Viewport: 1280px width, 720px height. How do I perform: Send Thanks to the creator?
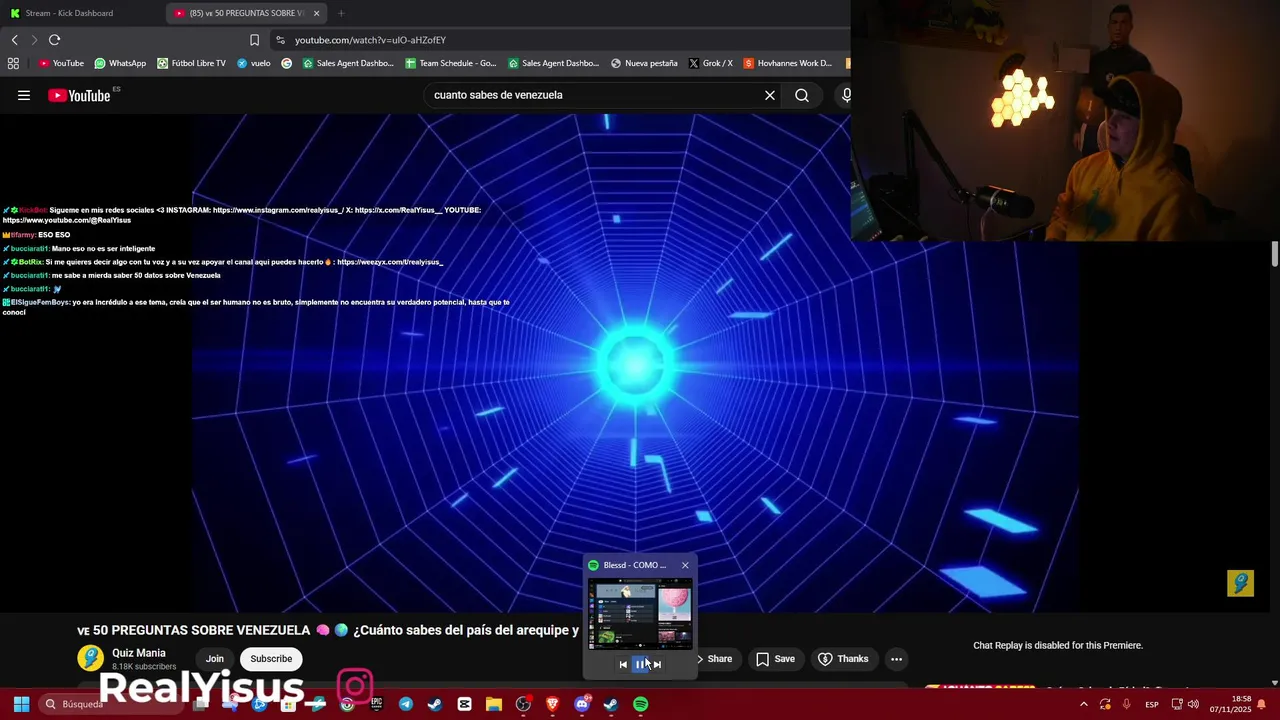tap(843, 659)
